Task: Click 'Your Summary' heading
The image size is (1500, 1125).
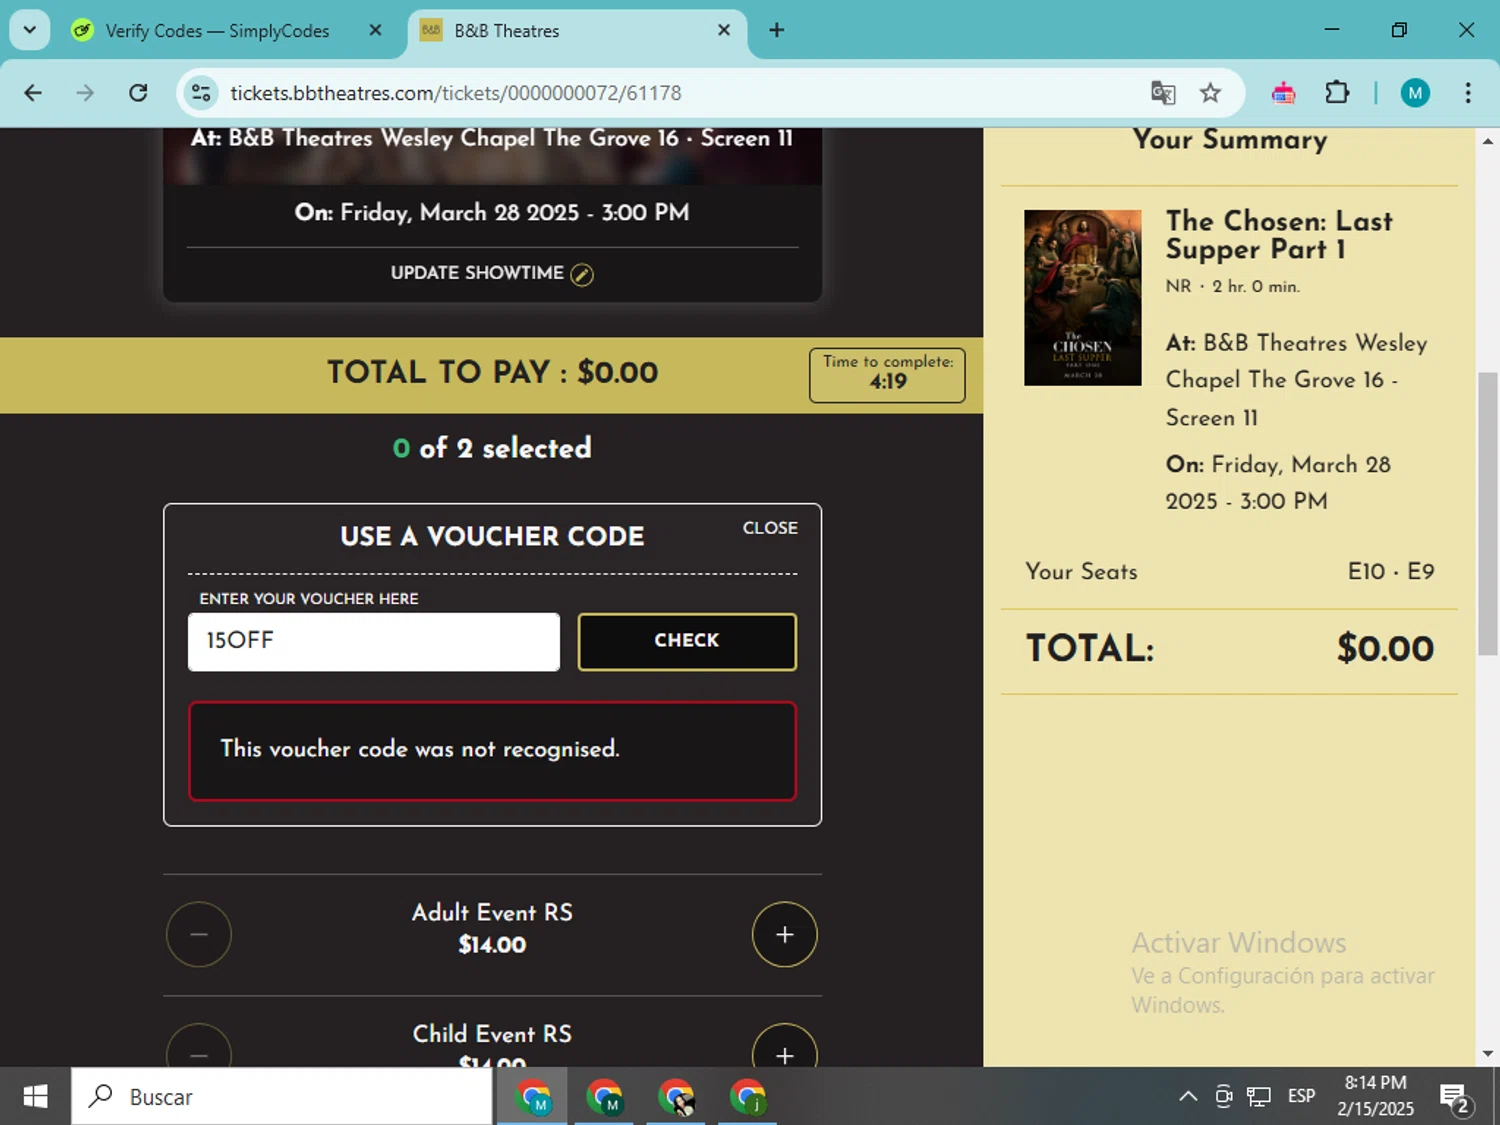Action: pos(1229,140)
